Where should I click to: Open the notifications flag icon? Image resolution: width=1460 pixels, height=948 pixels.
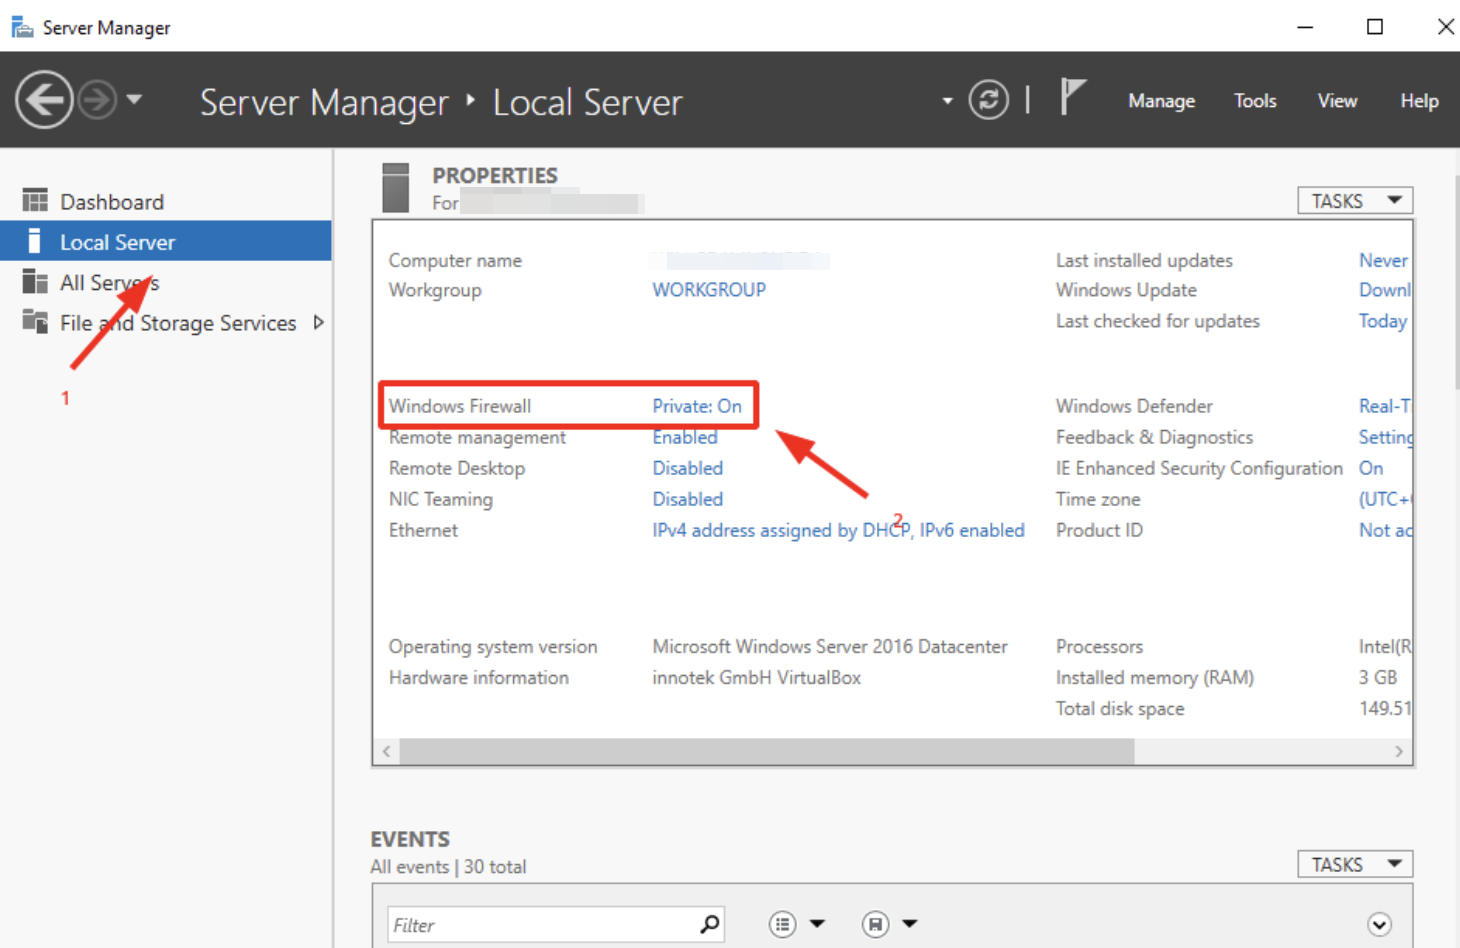(x=1072, y=98)
